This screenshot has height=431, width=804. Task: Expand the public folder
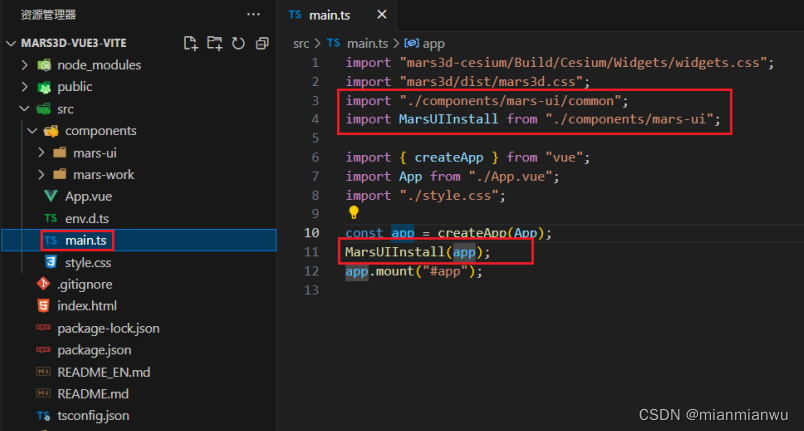tap(75, 87)
